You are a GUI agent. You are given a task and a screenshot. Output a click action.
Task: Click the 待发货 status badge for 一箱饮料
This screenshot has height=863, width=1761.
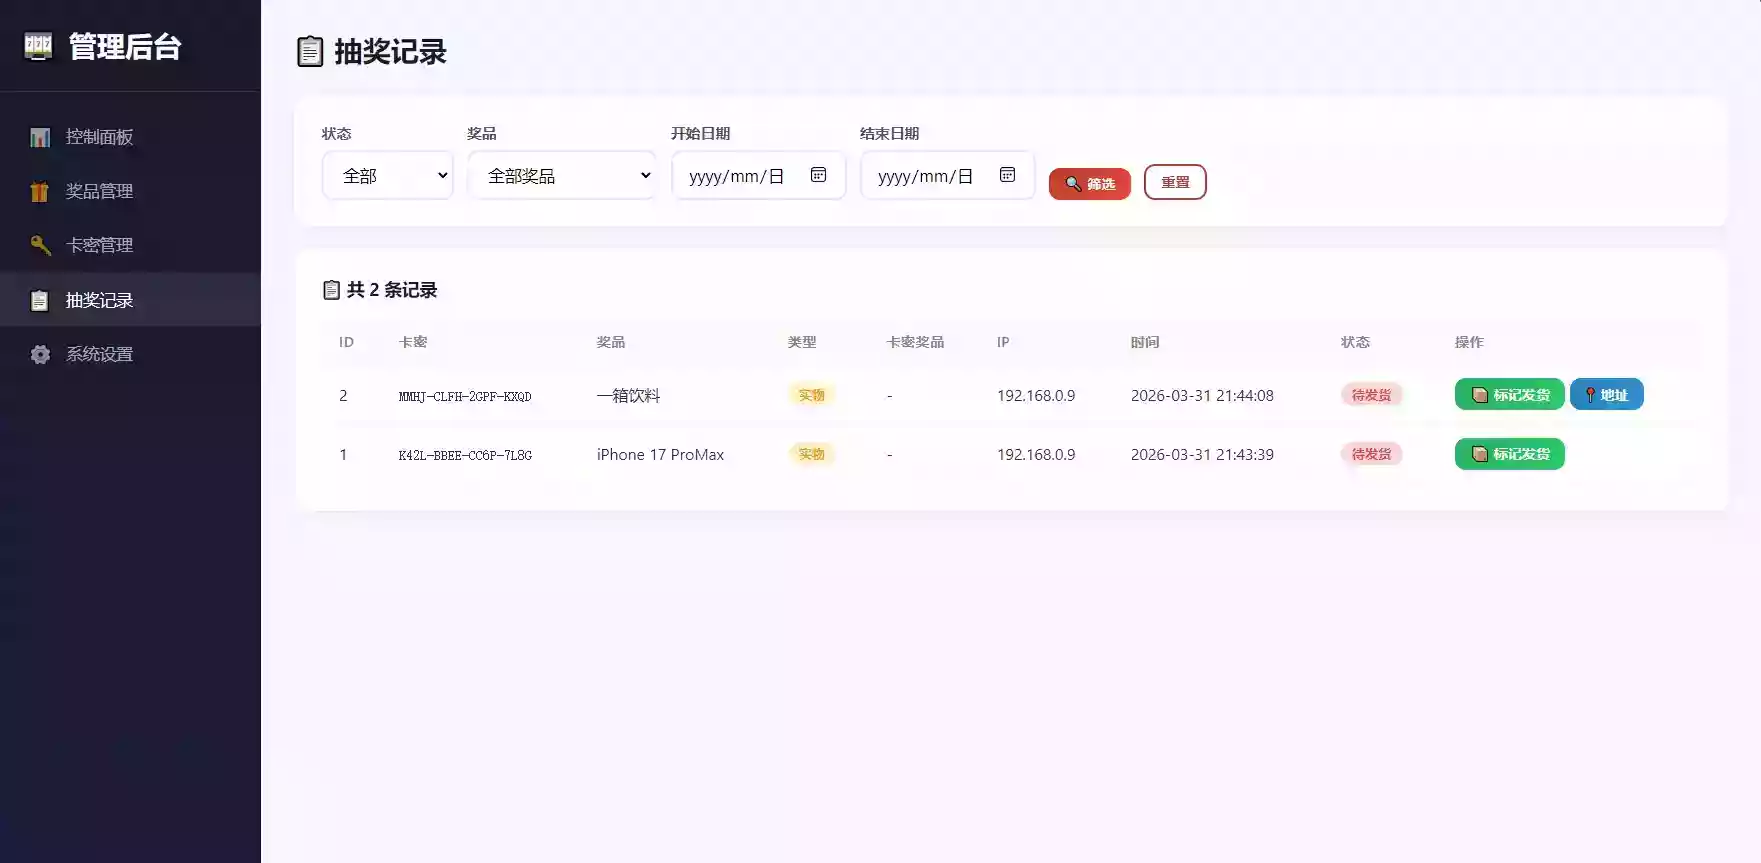[x=1372, y=395]
